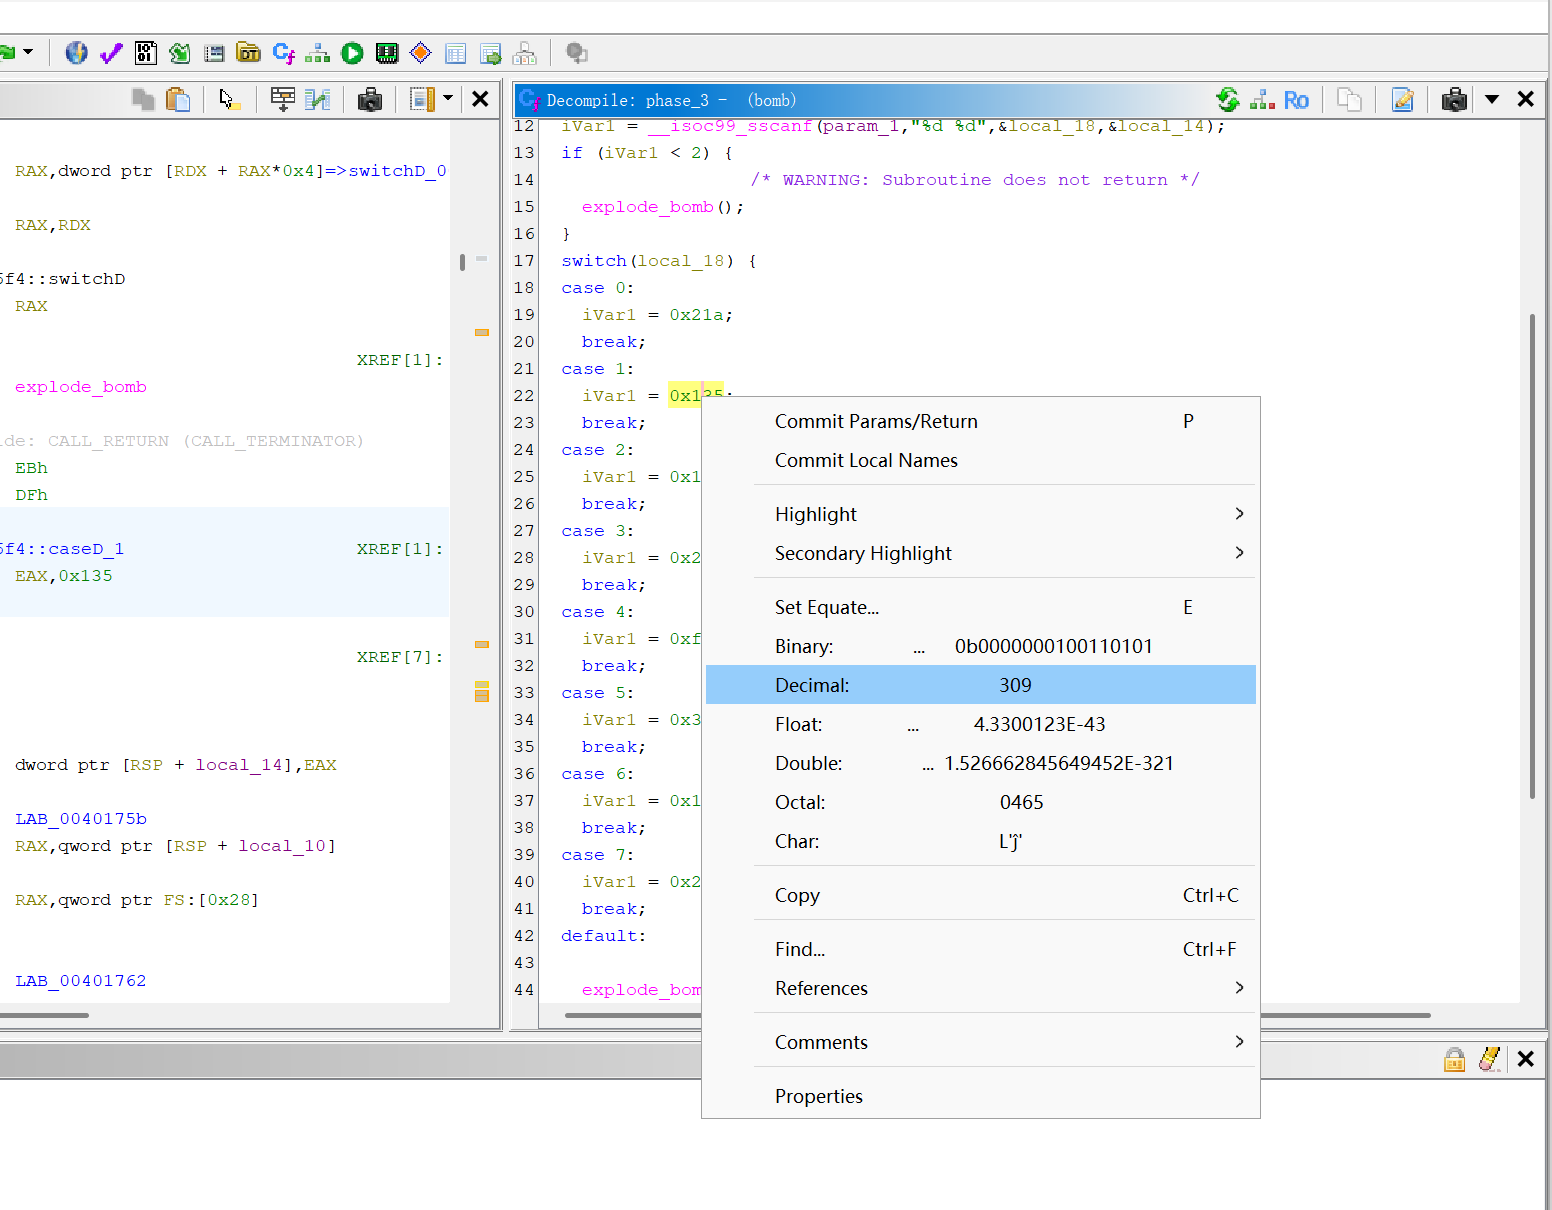Open Listing field editor dropdown arrow
1552x1210 pixels.
448,98
